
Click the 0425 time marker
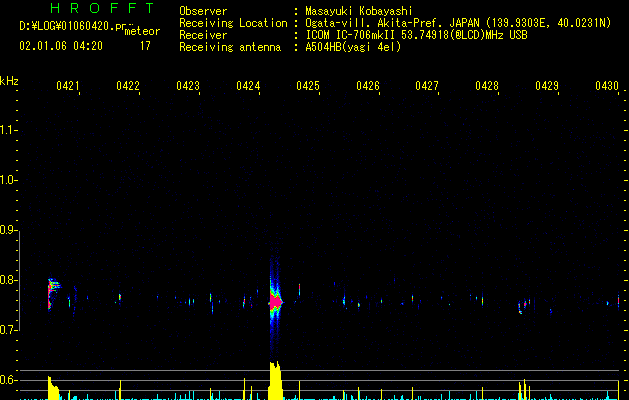(x=308, y=86)
